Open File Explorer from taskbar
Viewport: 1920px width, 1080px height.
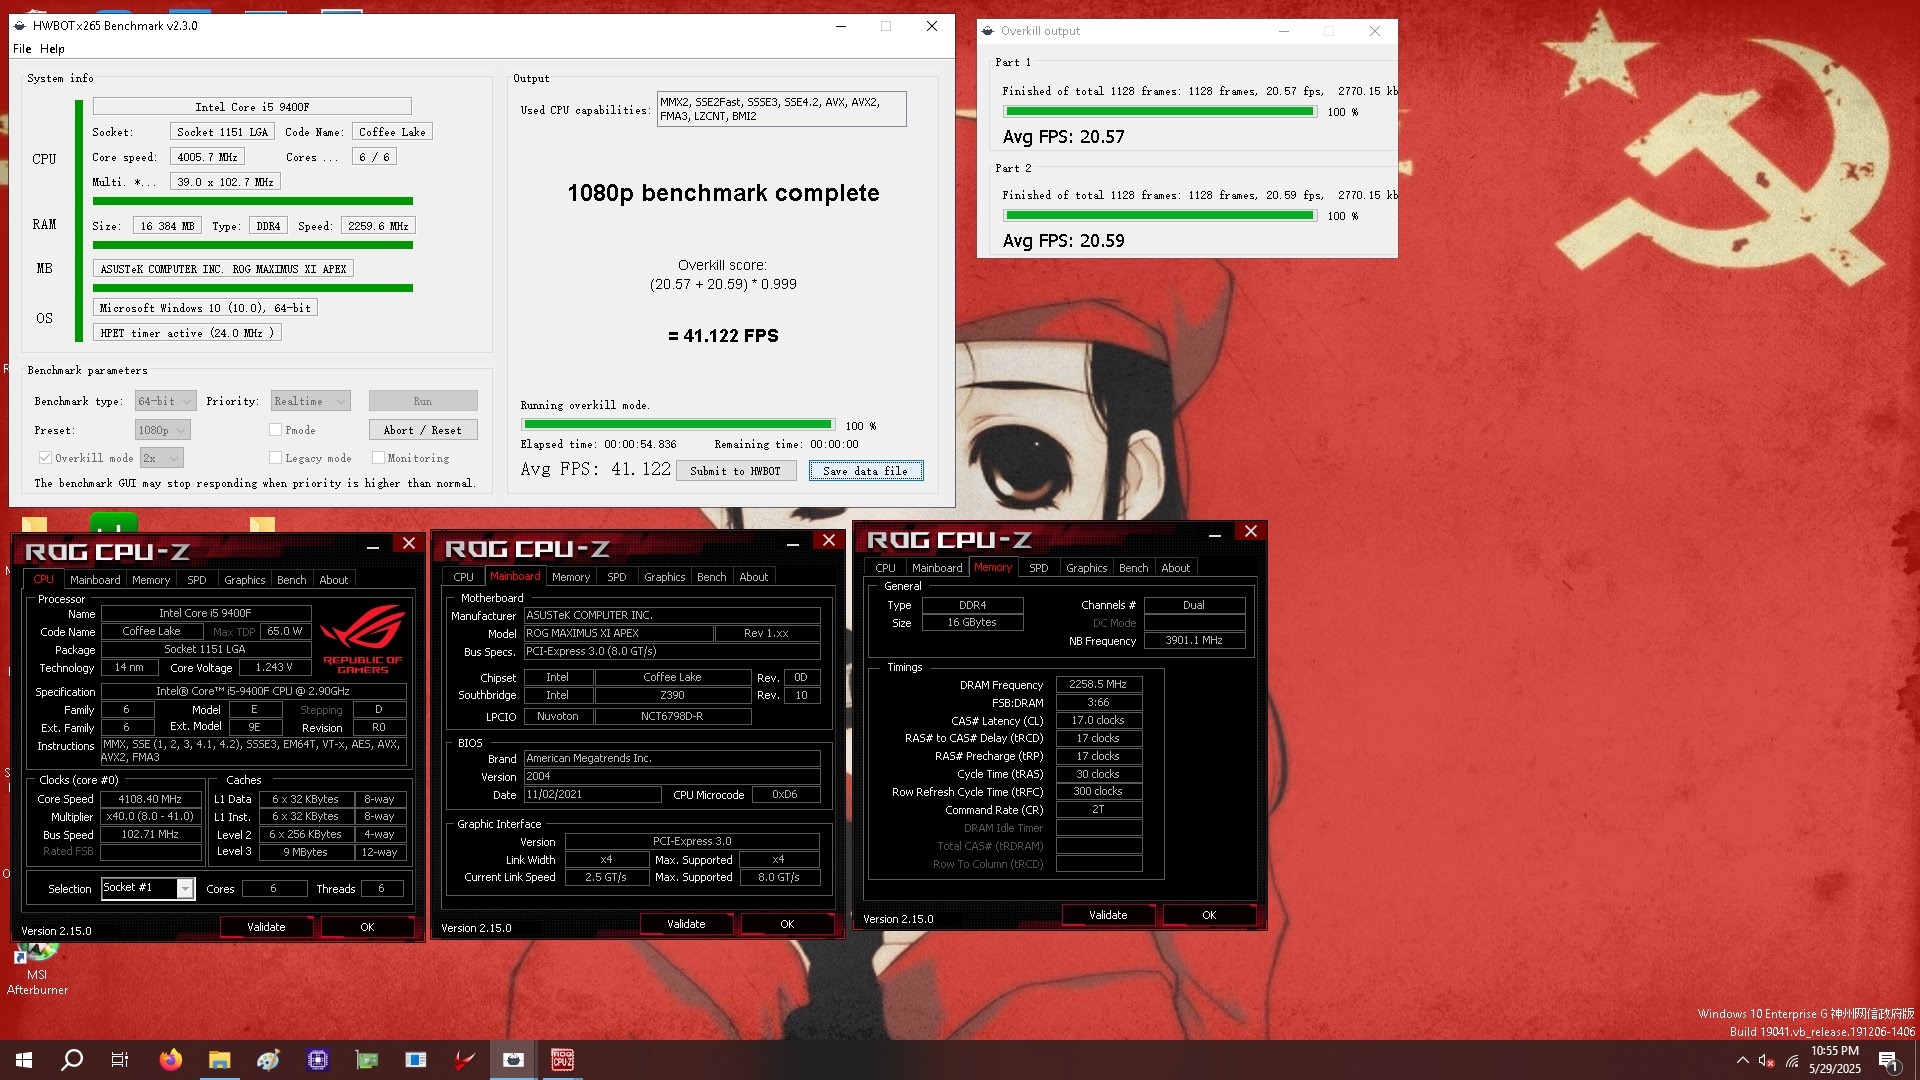tap(220, 1060)
